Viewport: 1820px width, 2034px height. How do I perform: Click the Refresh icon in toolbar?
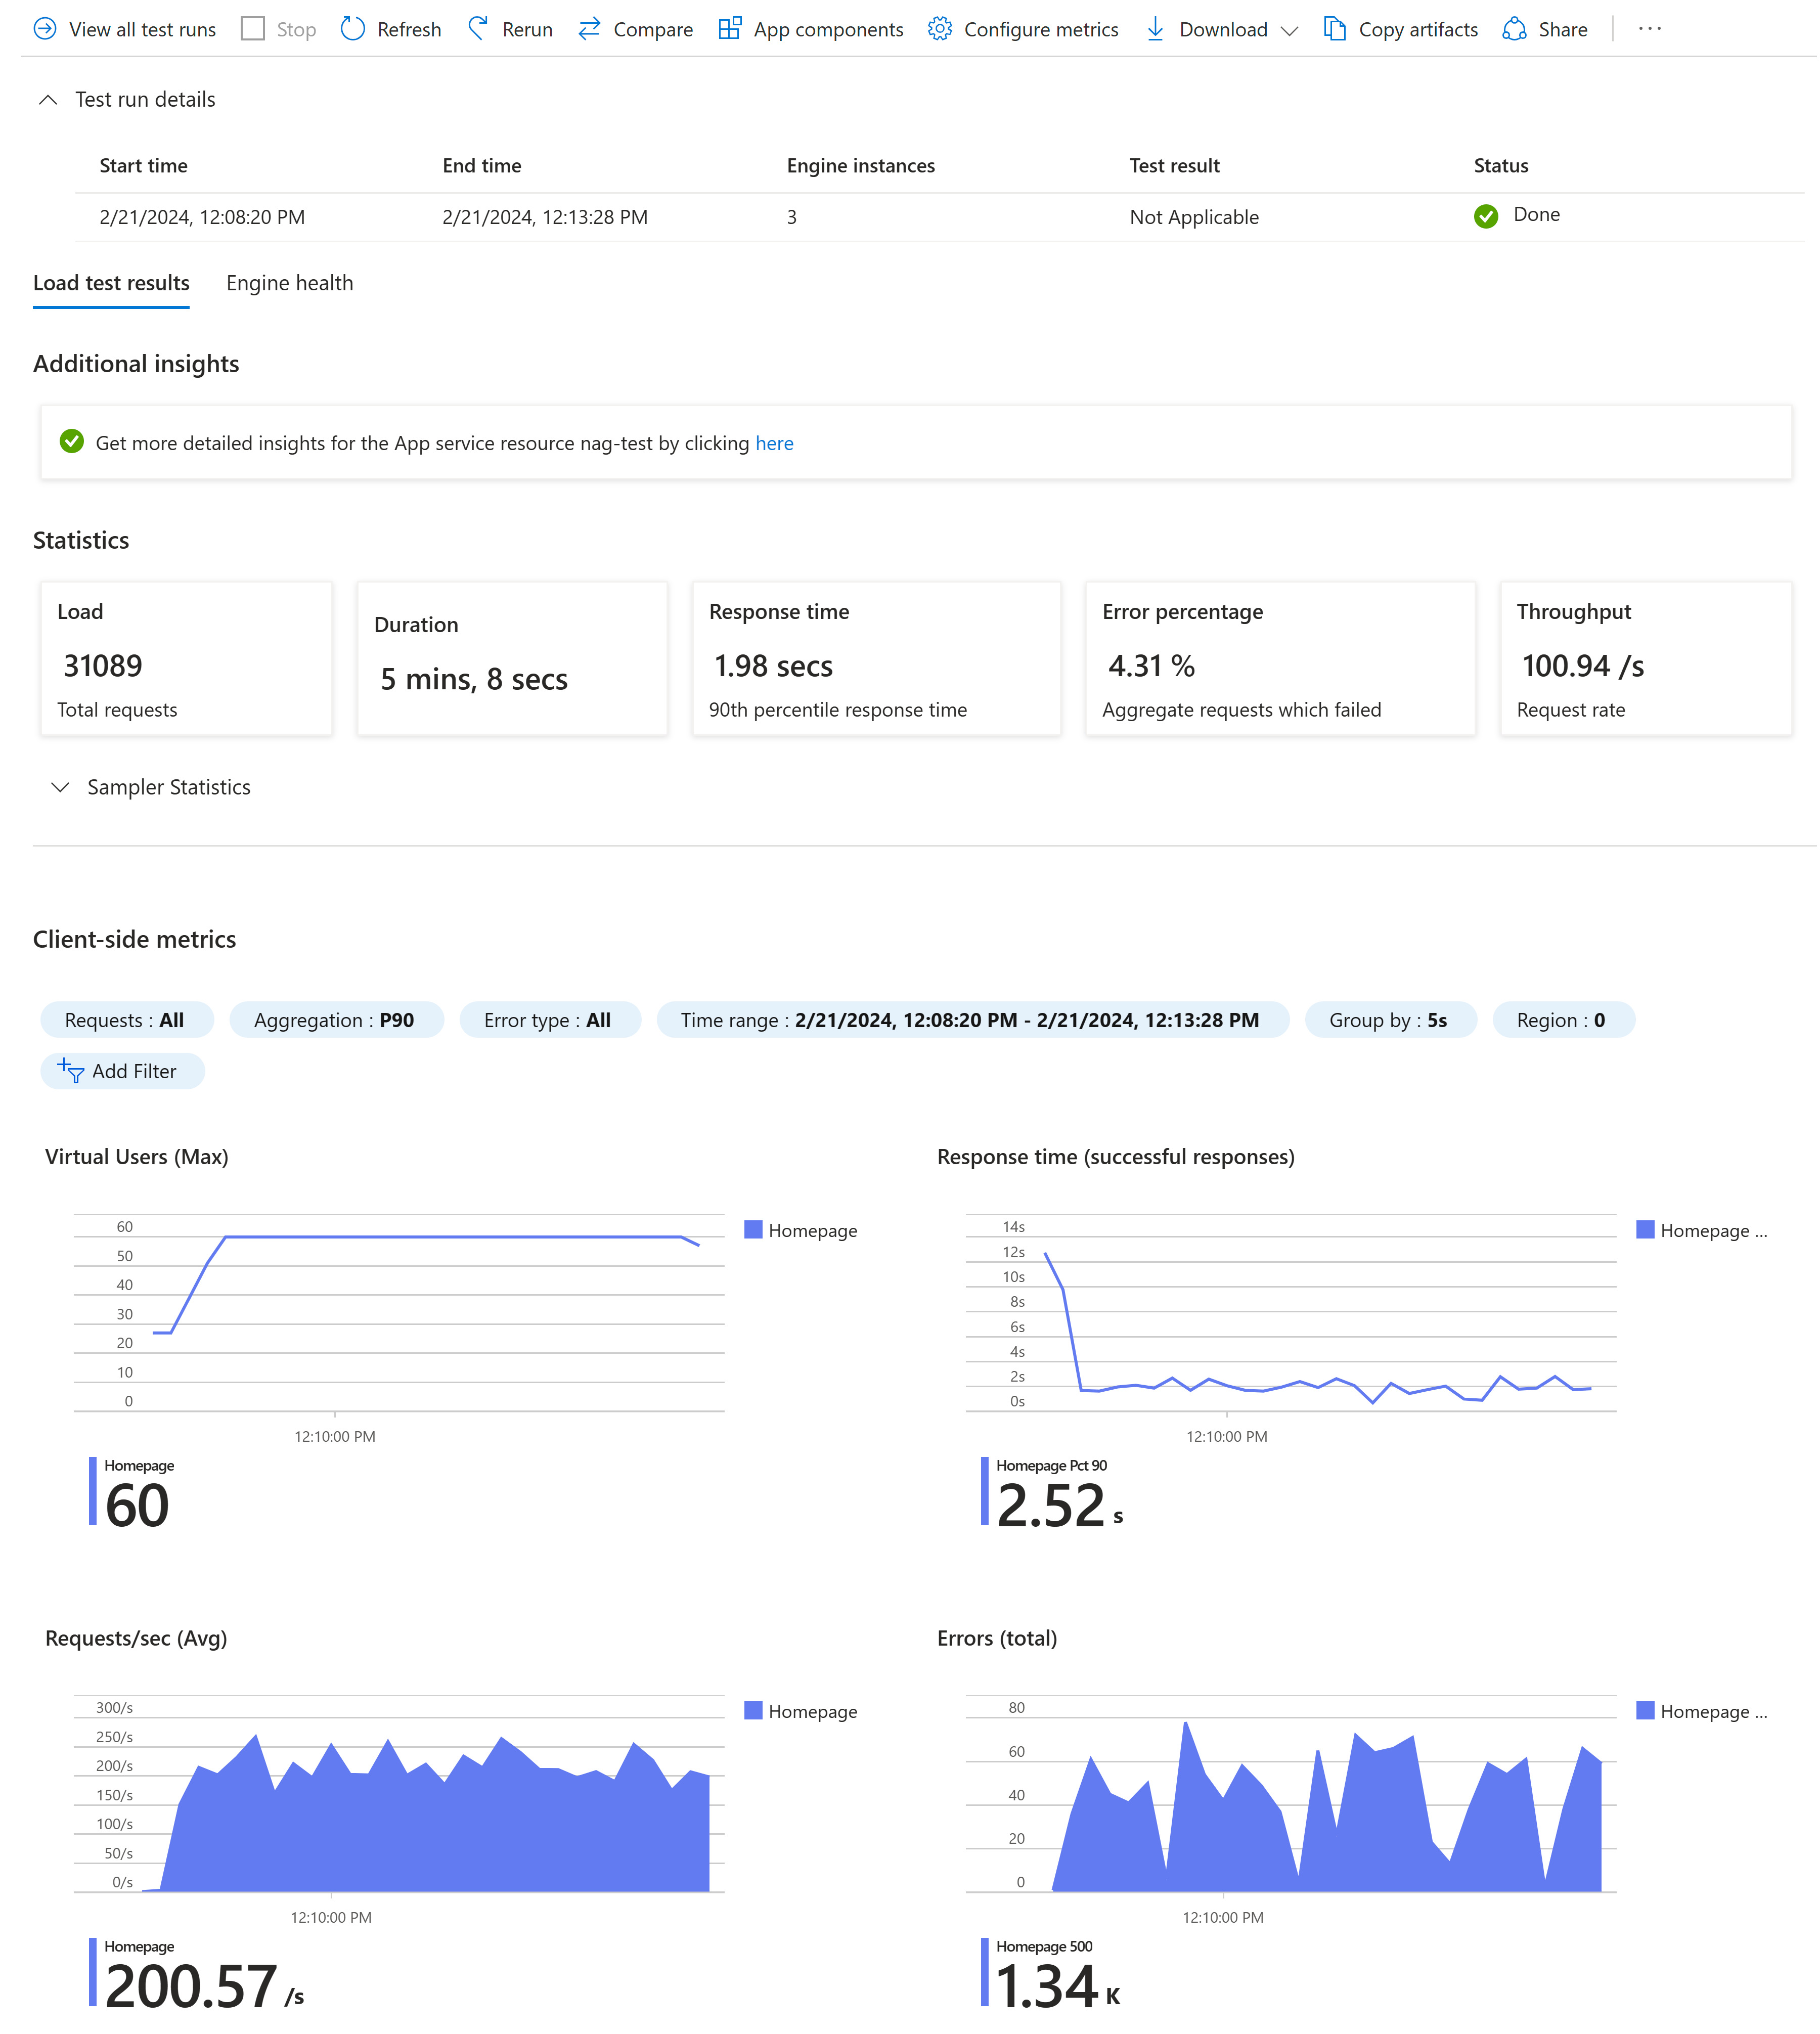[x=353, y=29]
